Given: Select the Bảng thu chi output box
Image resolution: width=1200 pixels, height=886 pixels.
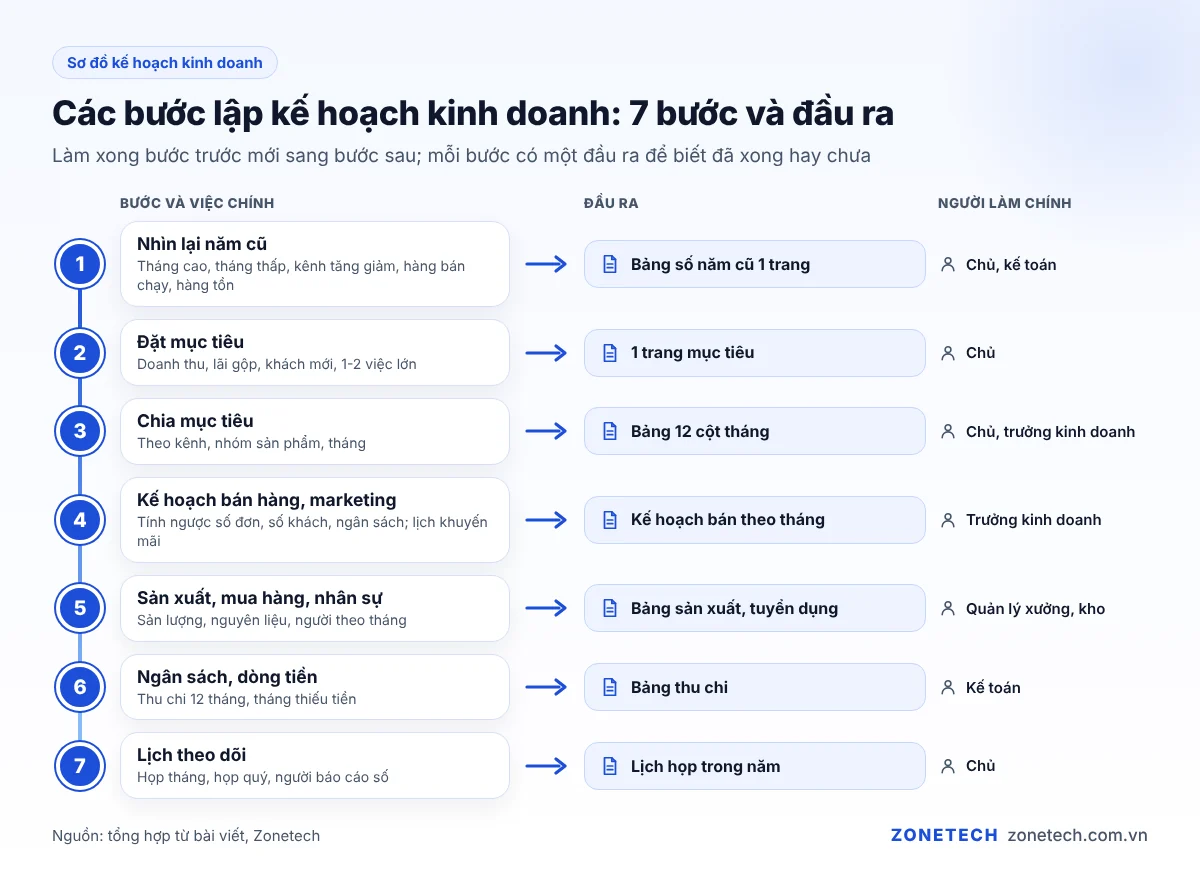Looking at the screenshot, I should click(755, 687).
